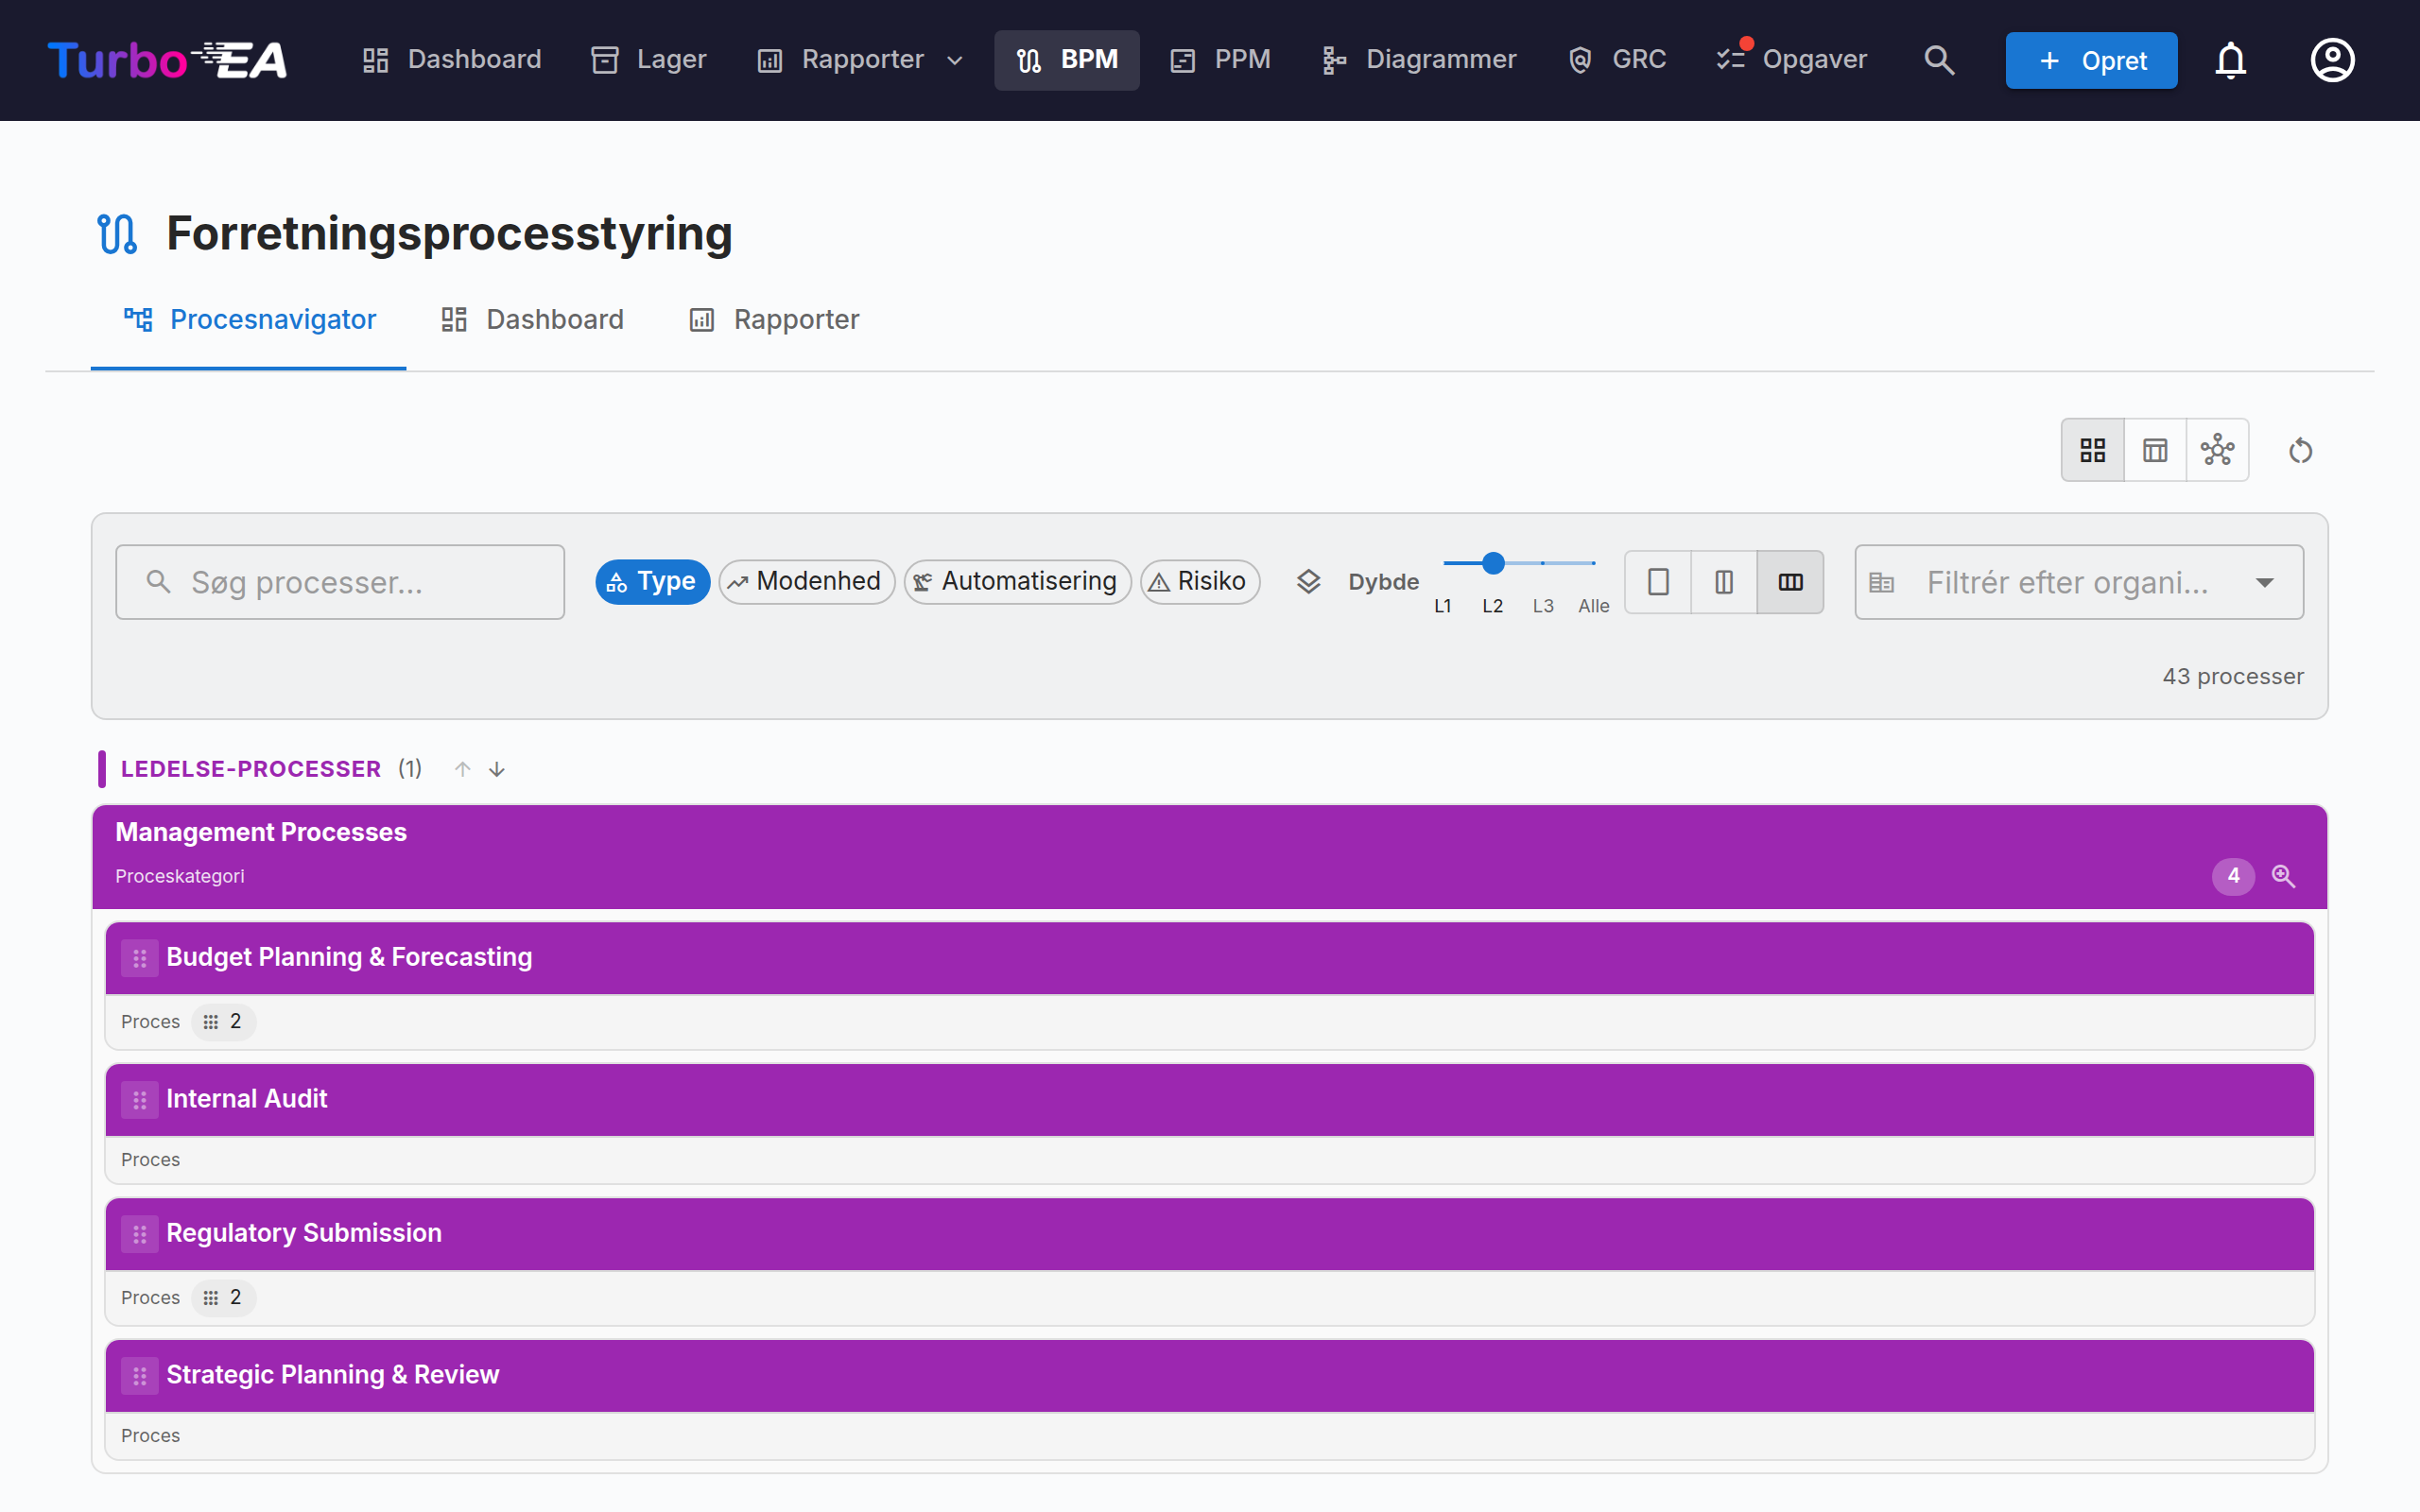Expand child count of Budget Planning & Forecasting
2420x1512 pixels.
point(223,1021)
